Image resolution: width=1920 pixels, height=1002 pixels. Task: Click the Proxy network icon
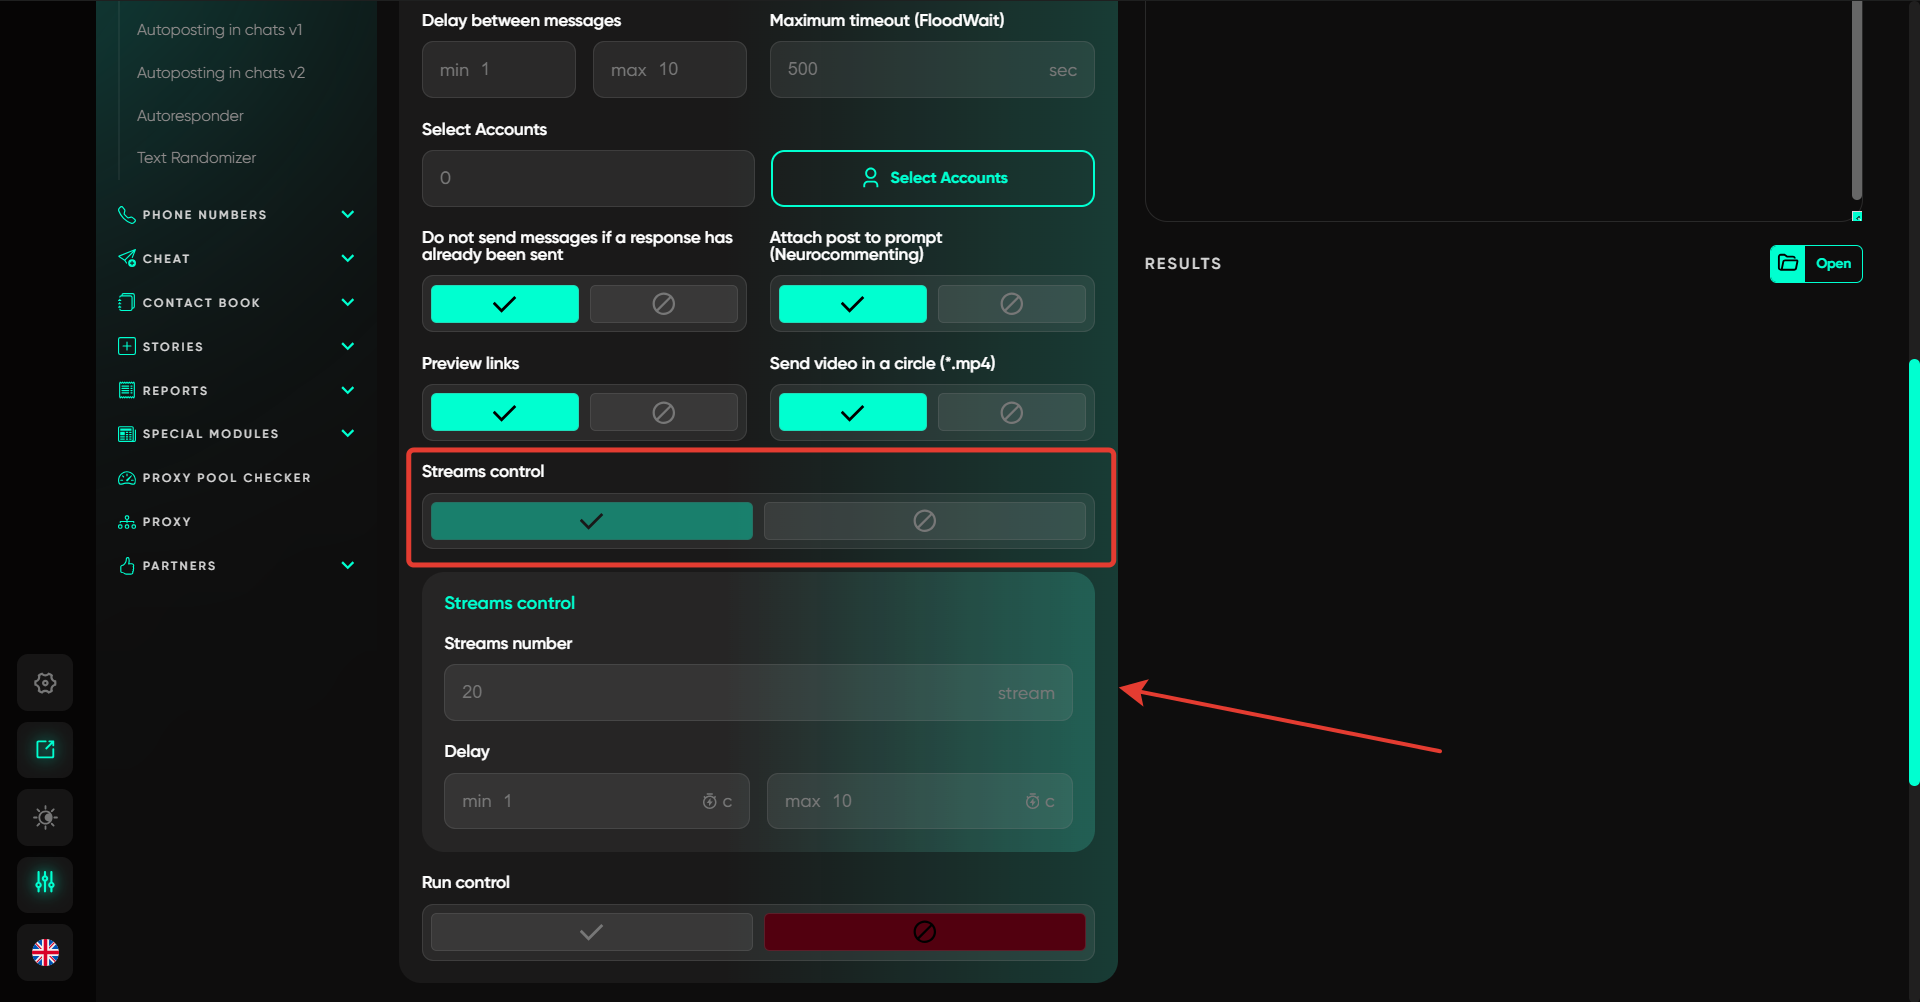127,522
